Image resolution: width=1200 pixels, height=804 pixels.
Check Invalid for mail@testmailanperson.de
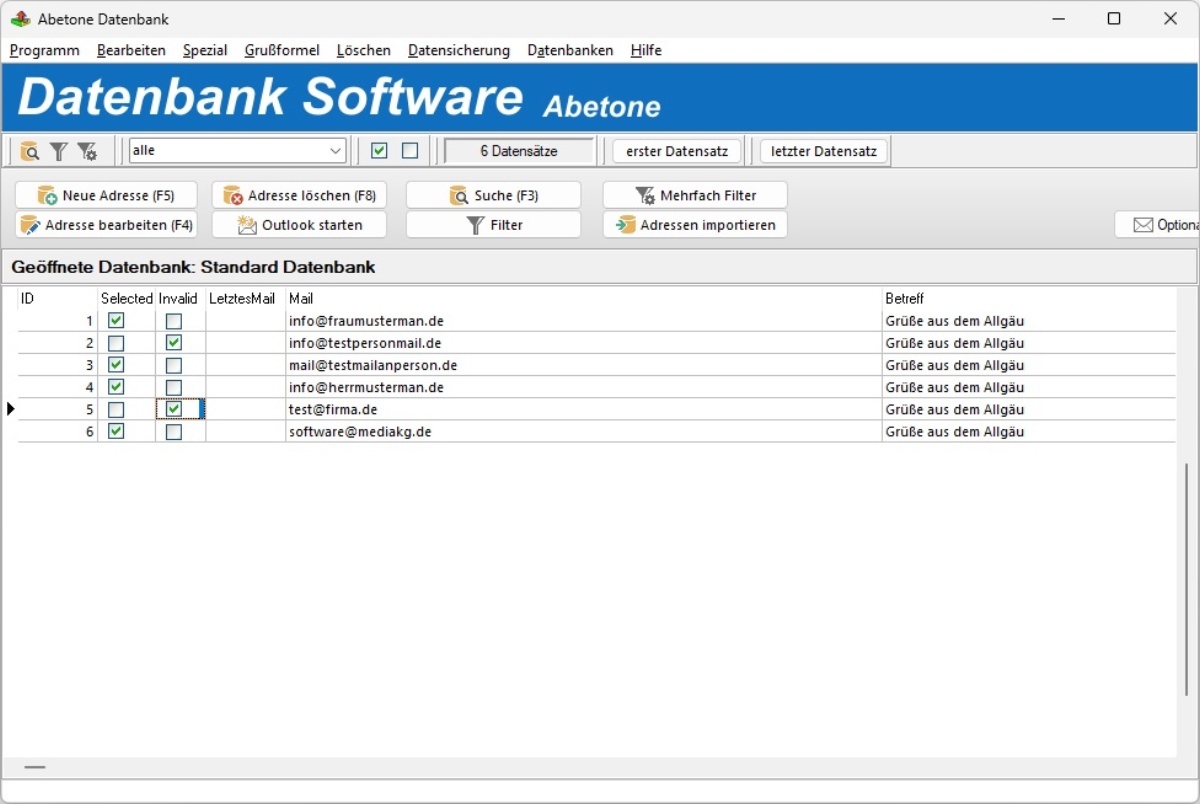point(174,365)
